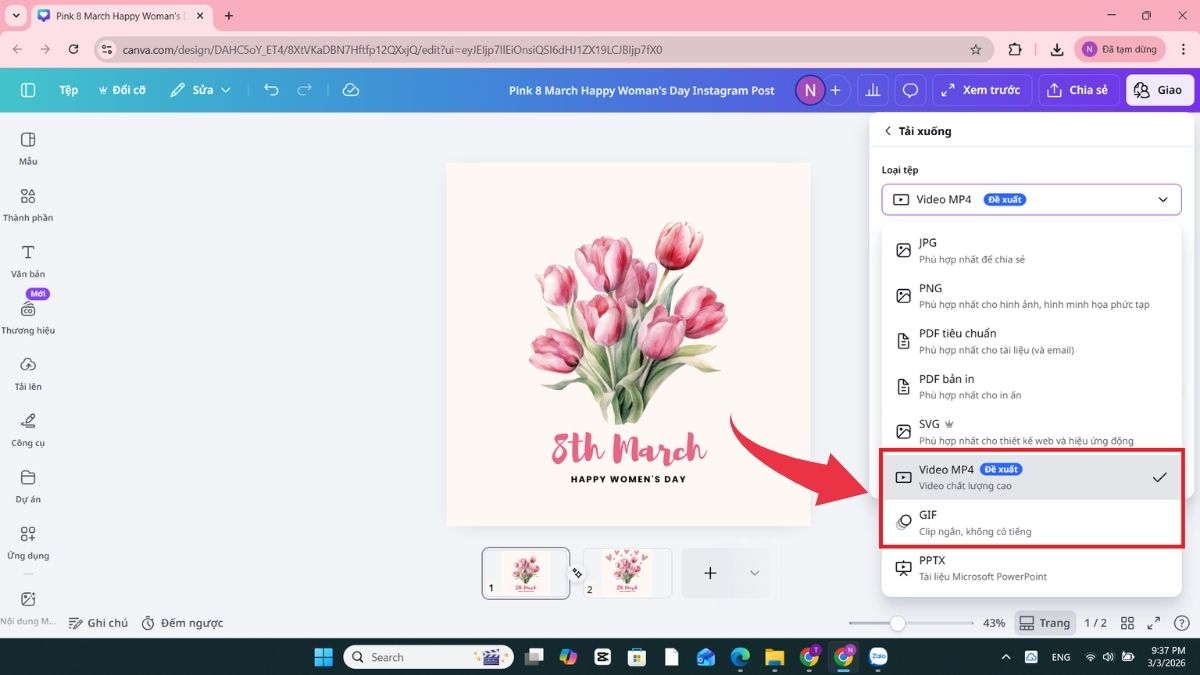
Task: Open the Tệp file menu
Action: 68,90
